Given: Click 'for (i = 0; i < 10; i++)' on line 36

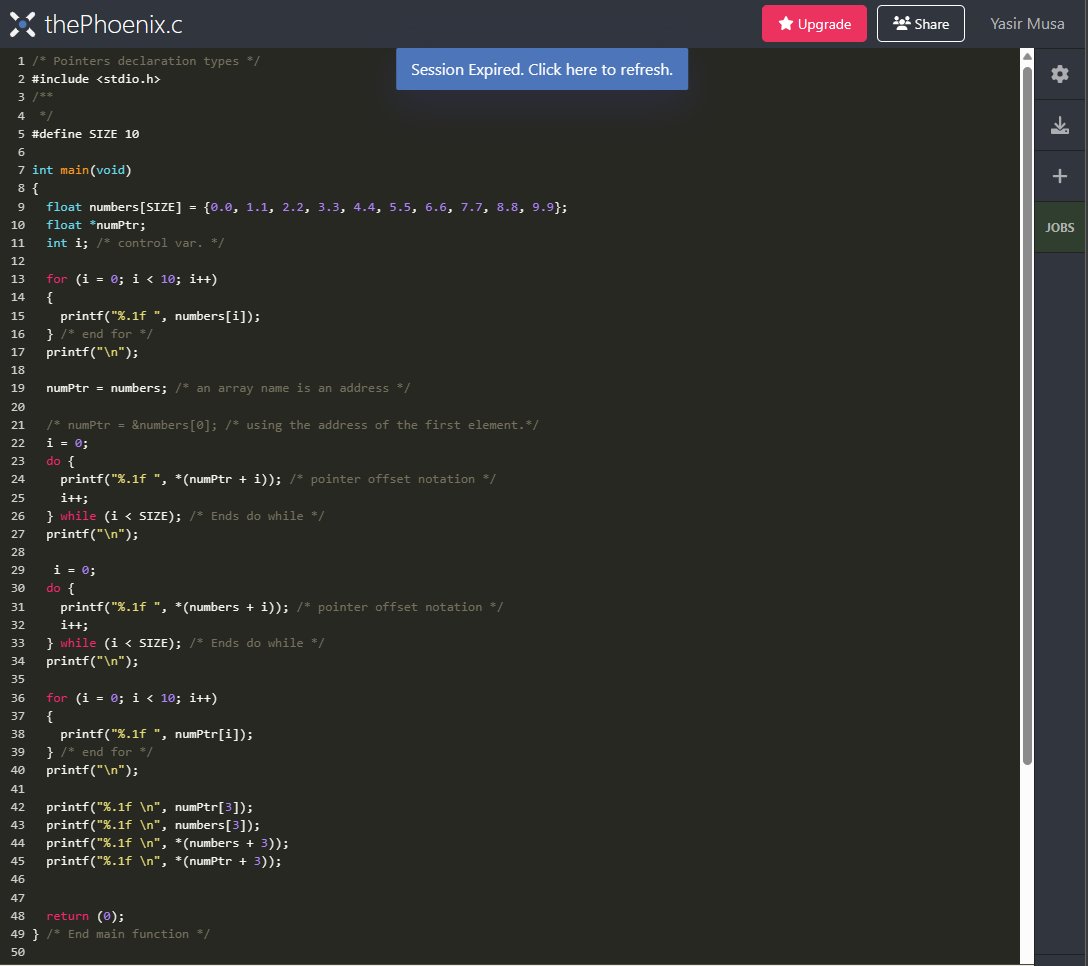Looking at the screenshot, I should 132,697.
